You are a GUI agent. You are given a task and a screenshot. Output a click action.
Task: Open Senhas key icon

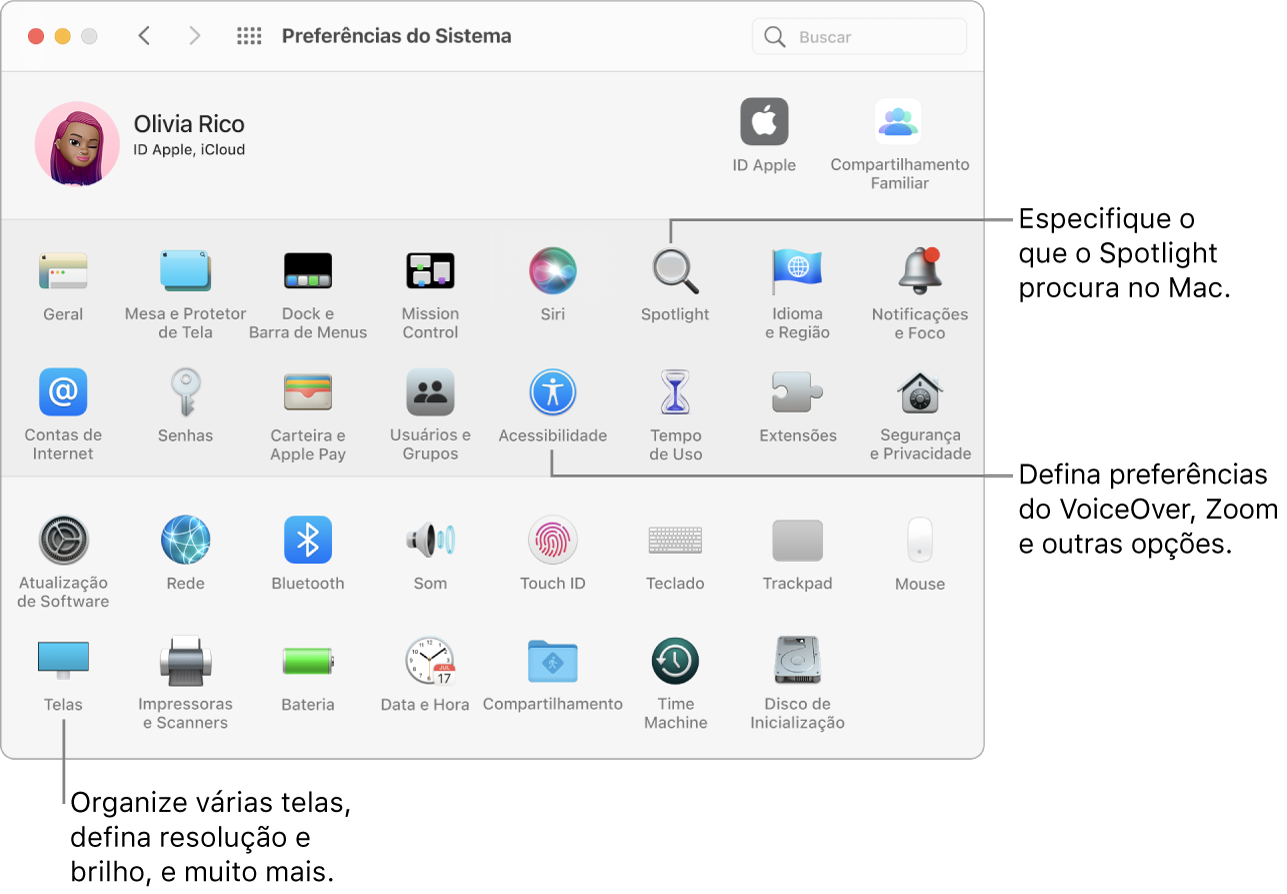[x=185, y=392]
